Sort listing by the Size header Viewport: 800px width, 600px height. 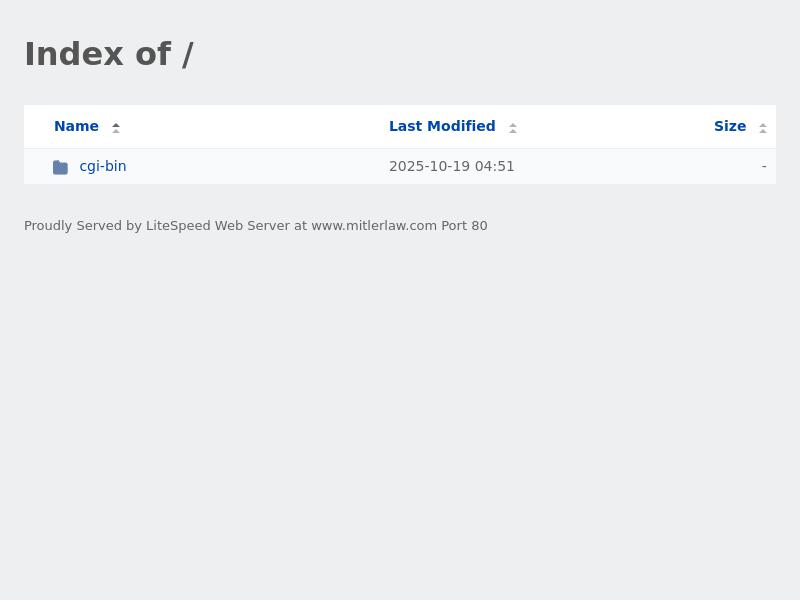coord(730,126)
